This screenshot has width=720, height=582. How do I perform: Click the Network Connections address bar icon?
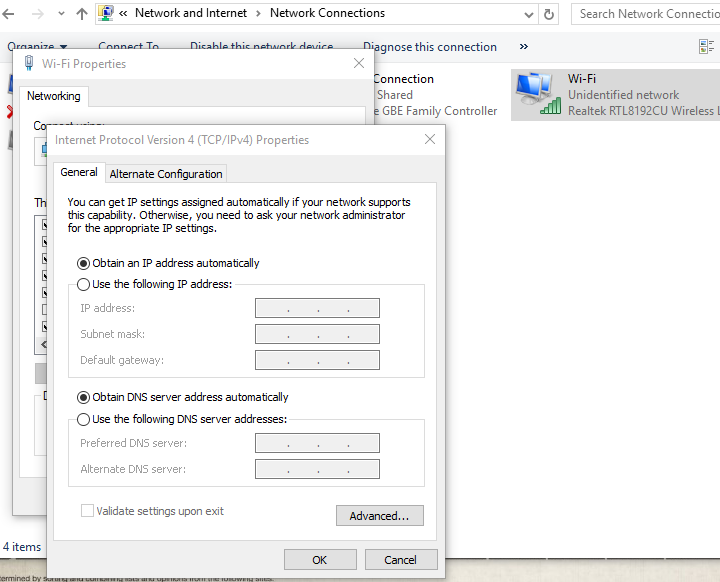tap(106, 13)
